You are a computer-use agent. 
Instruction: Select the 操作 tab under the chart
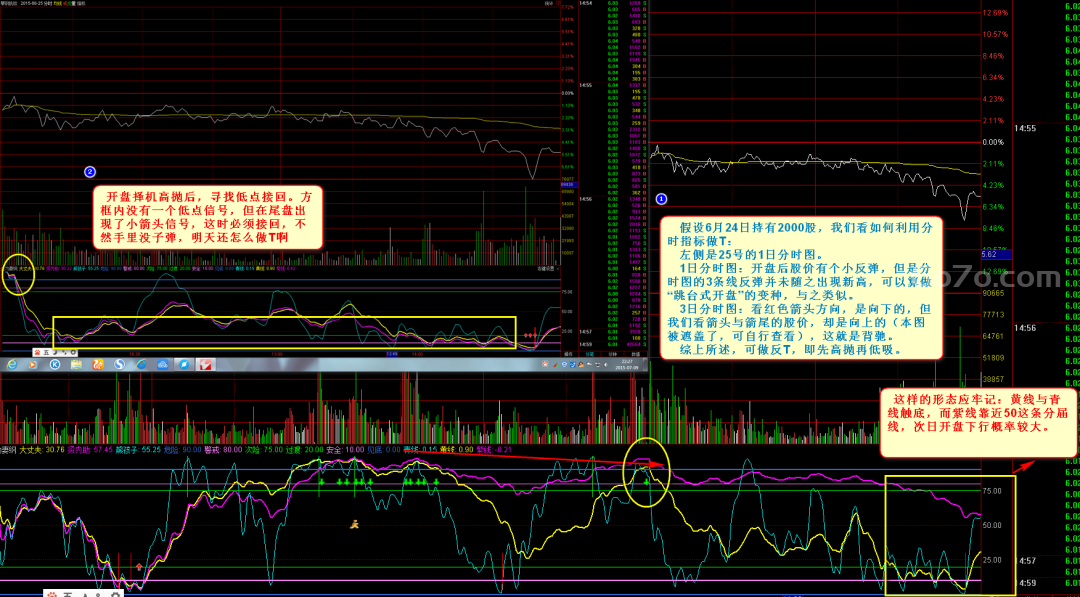[568, 354]
